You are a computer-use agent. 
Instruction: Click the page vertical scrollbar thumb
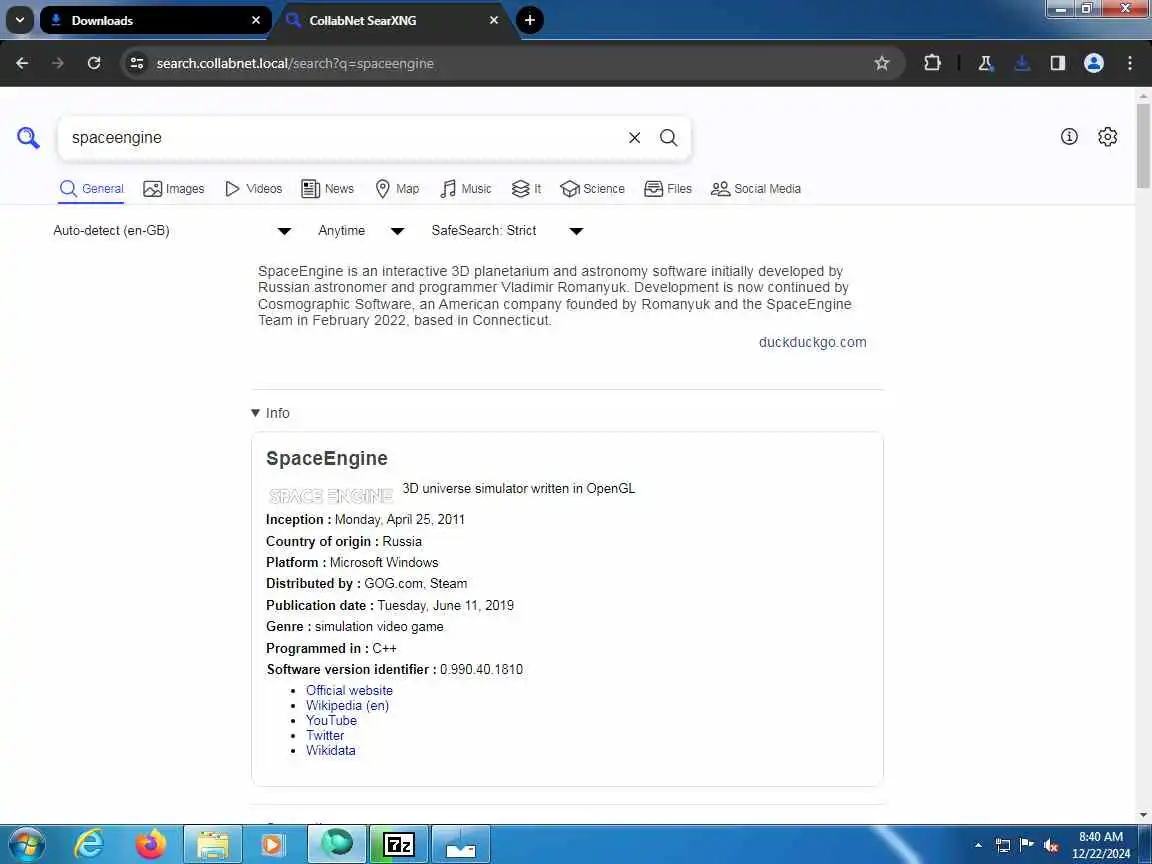click(1143, 145)
